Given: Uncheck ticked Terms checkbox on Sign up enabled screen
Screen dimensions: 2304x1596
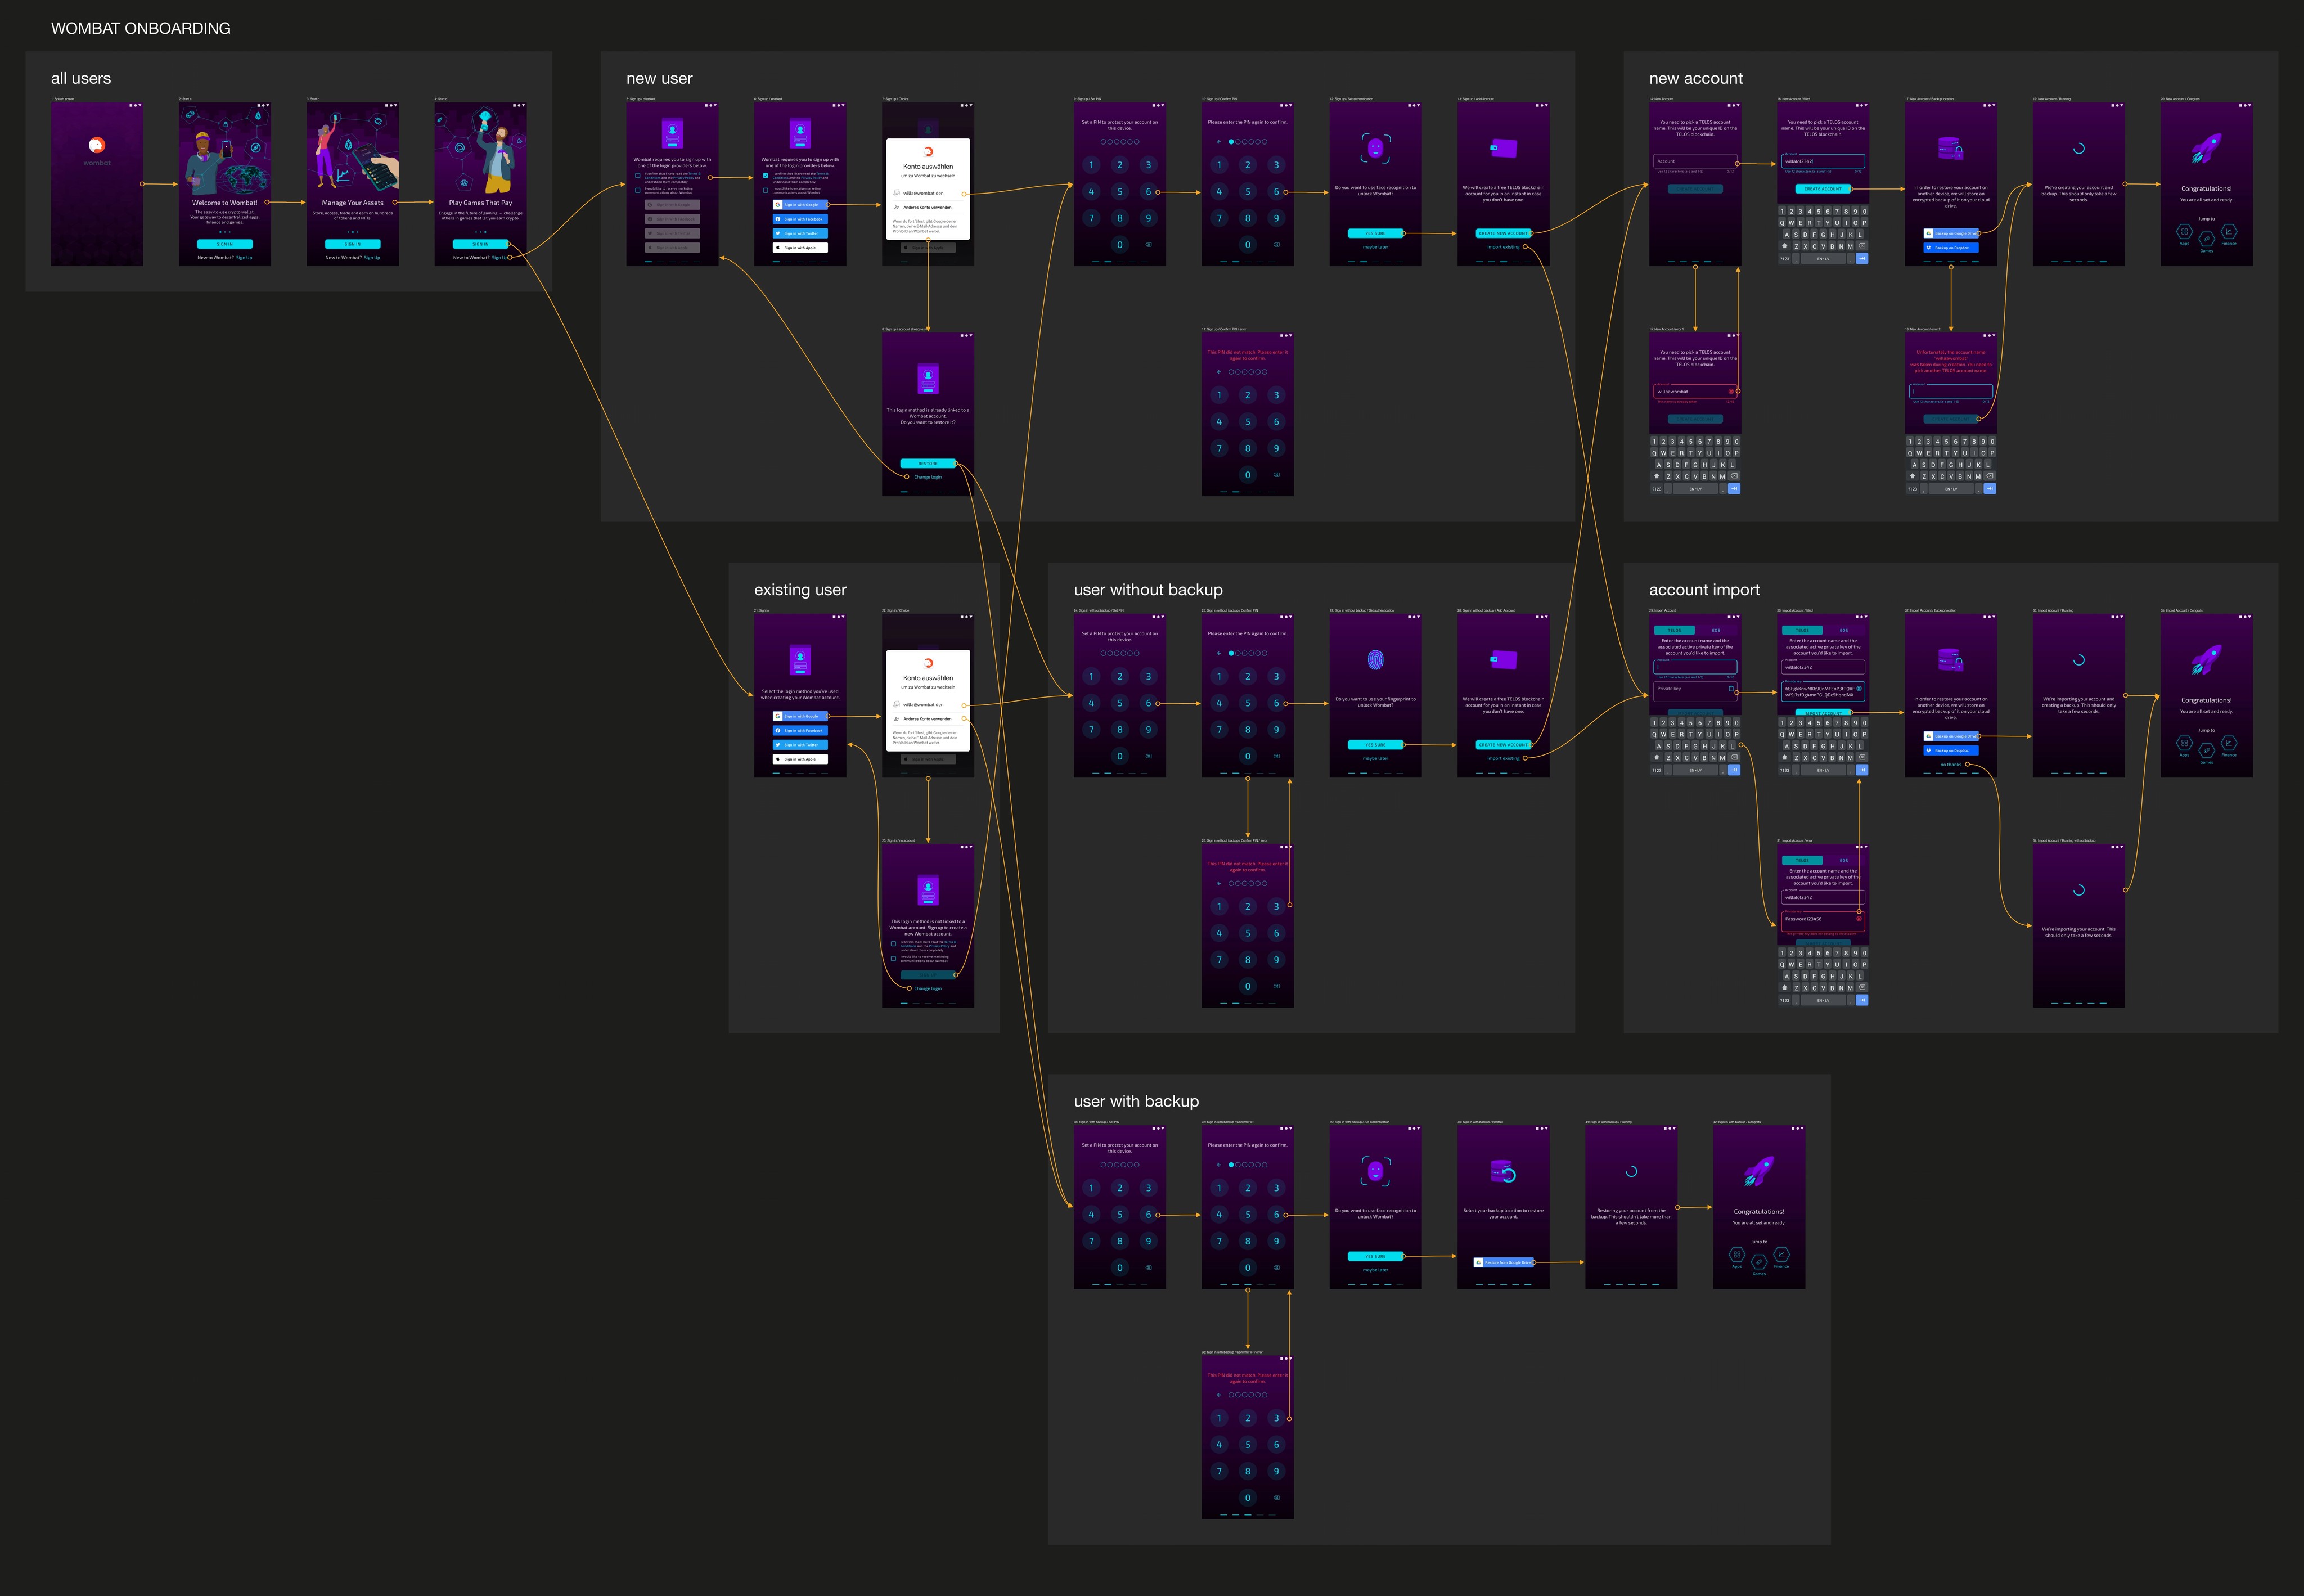Looking at the screenshot, I should coord(766,175).
